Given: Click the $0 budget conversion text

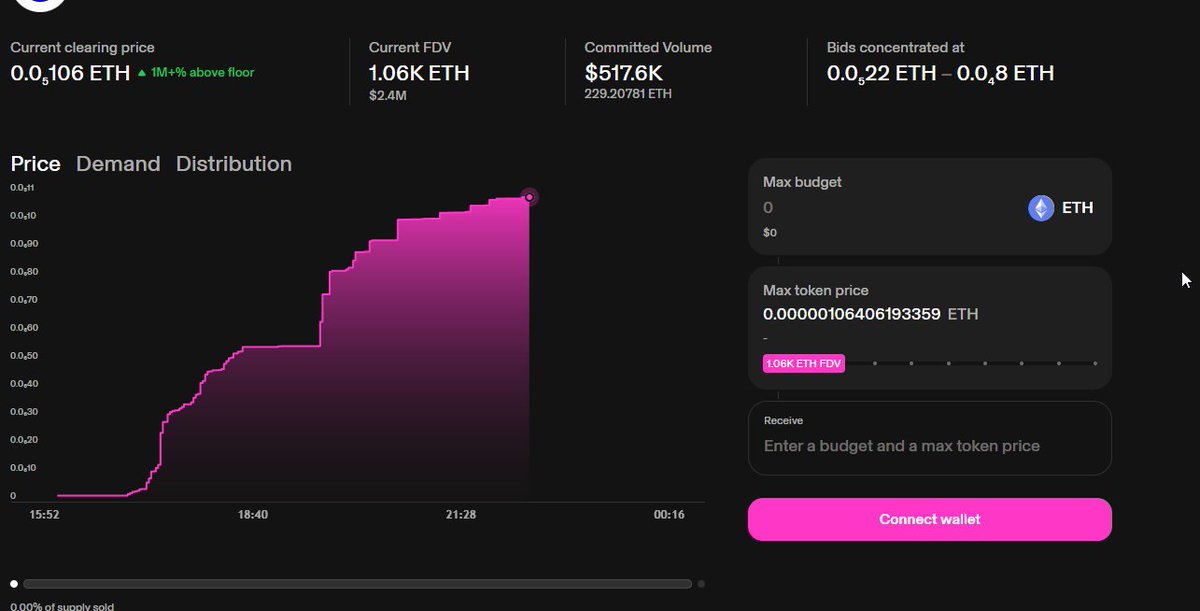Looking at the screenshot, I should [770, 232].
